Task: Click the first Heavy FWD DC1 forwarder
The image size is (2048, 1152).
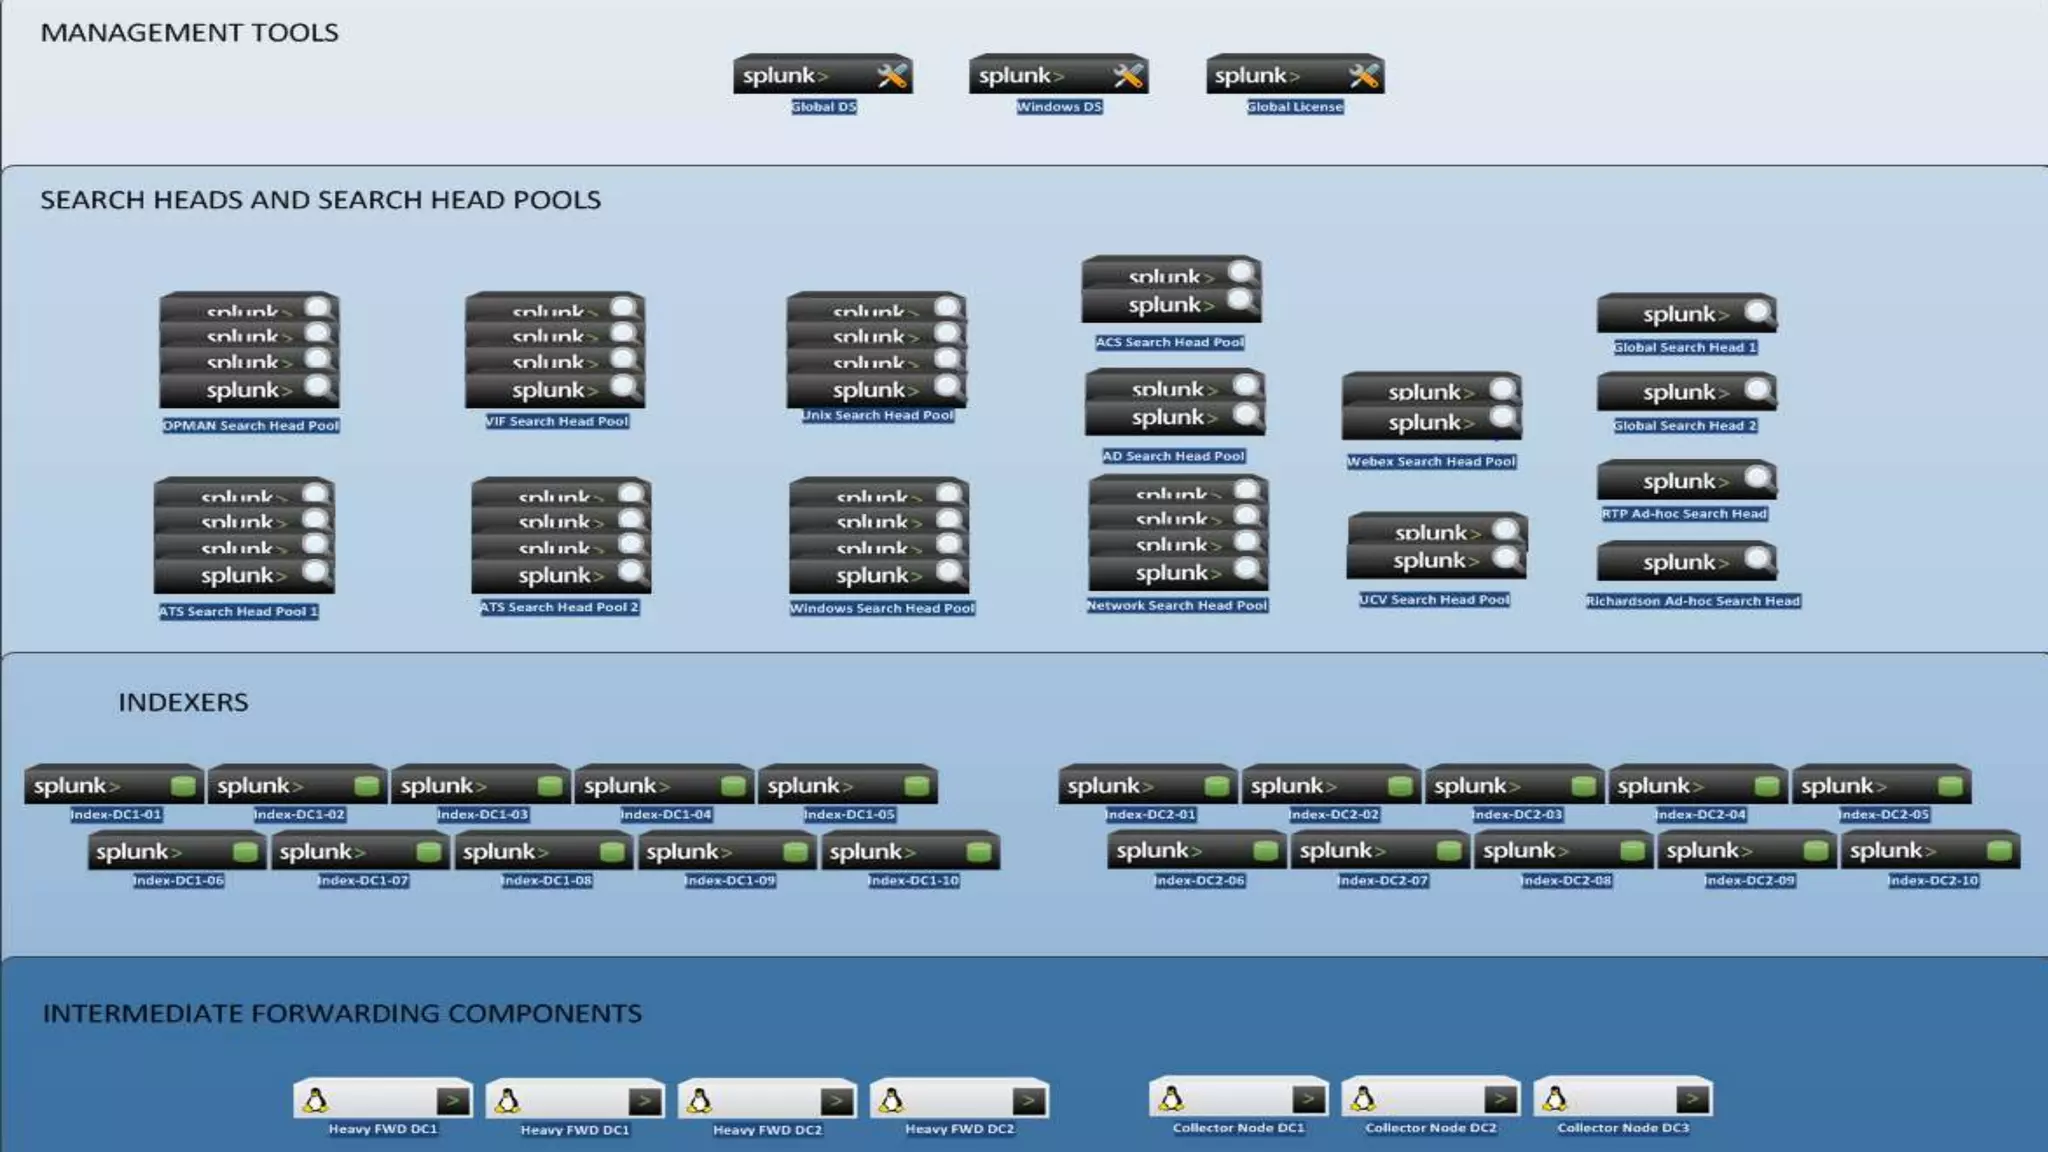Action: tap(383, 1100)
